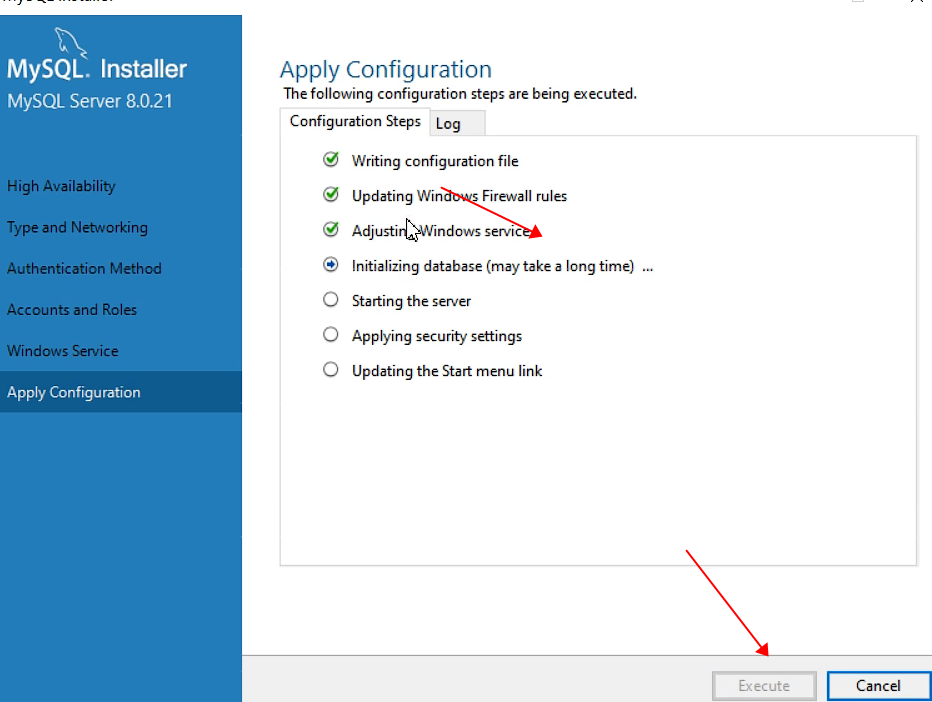Click the Execute button
The width and height of the screenshot is (932, 702).
tap(764, 686)
